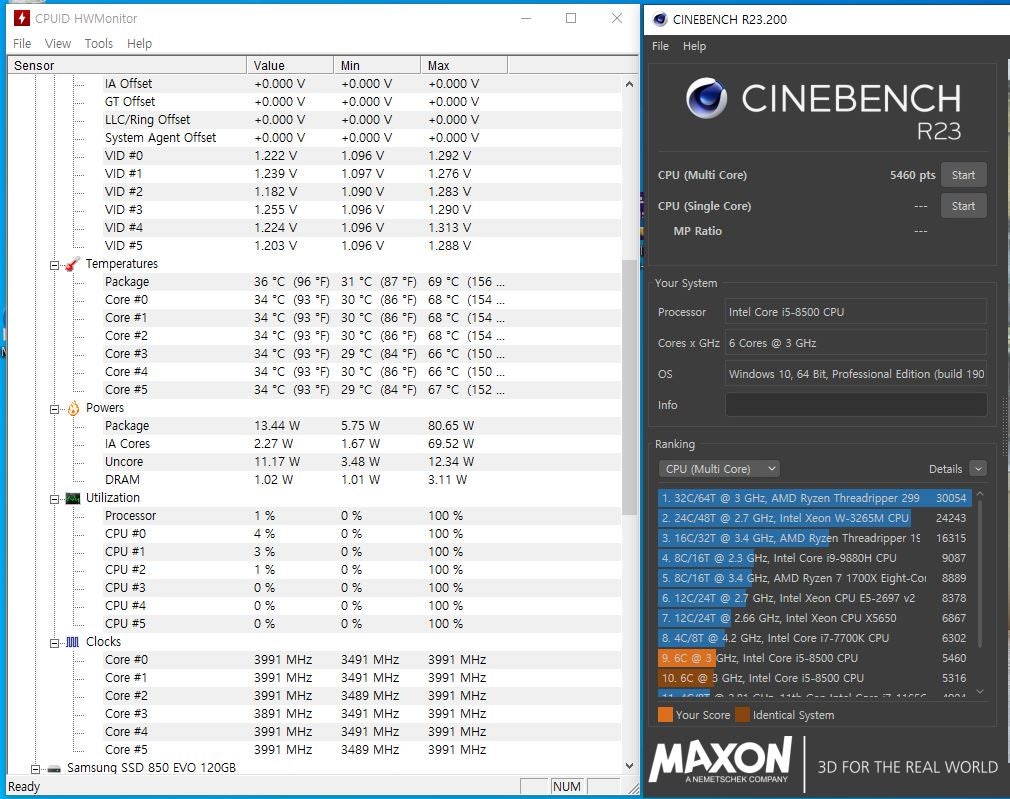Click the Min column header

(x=377, y=65)
